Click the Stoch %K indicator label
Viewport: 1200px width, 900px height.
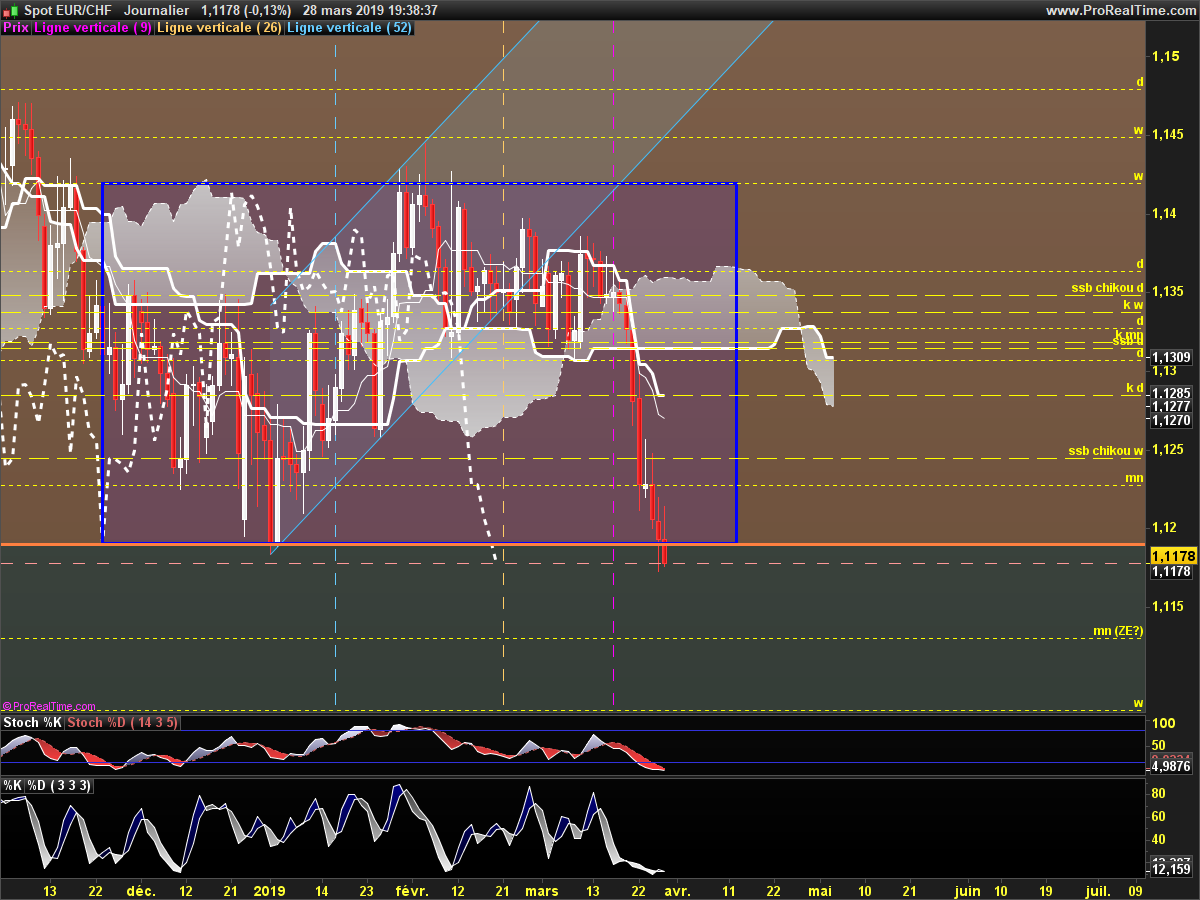(33, 722)
